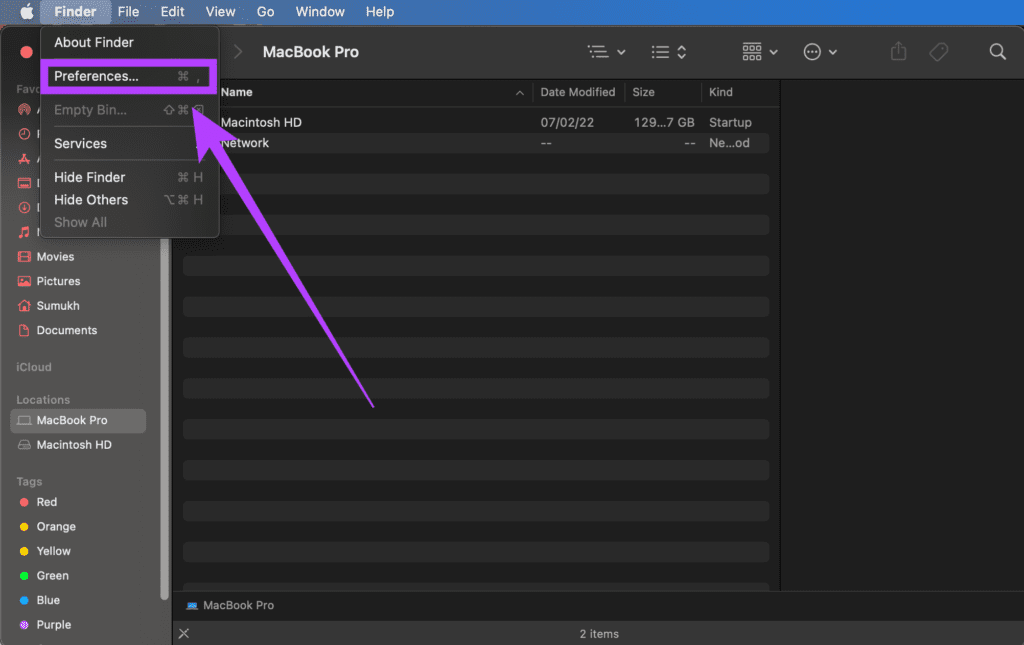Open the Window menu

point(320,12)
